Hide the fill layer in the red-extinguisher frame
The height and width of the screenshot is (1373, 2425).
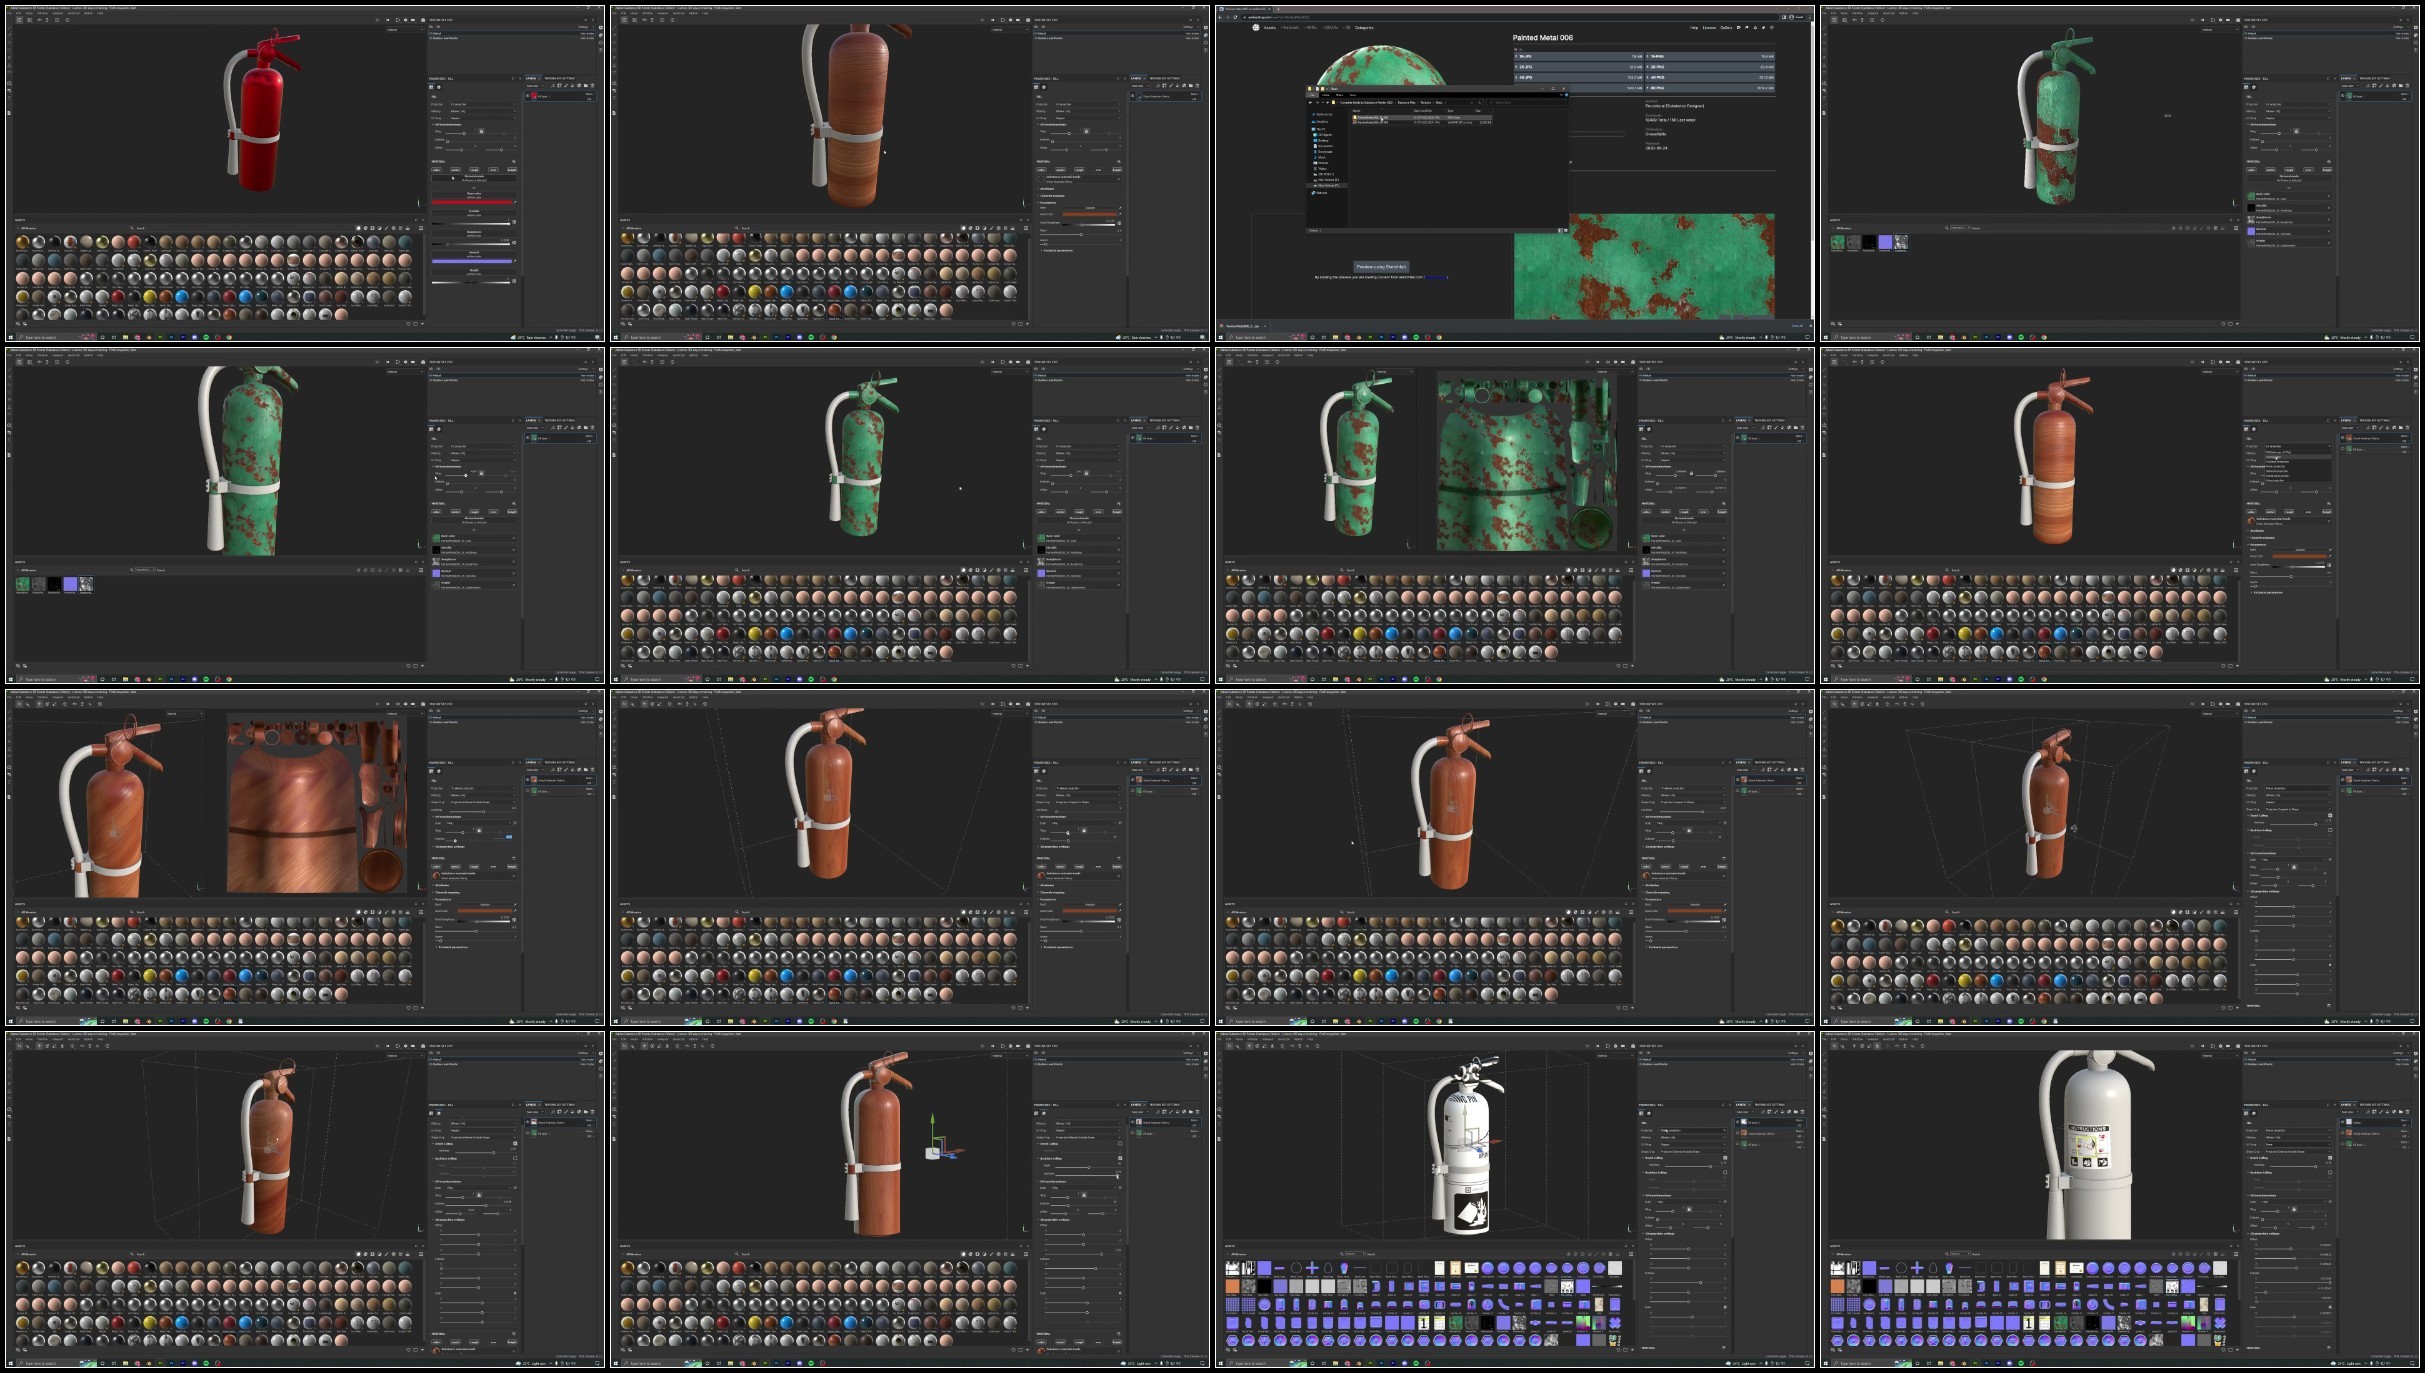coord(530,97)
